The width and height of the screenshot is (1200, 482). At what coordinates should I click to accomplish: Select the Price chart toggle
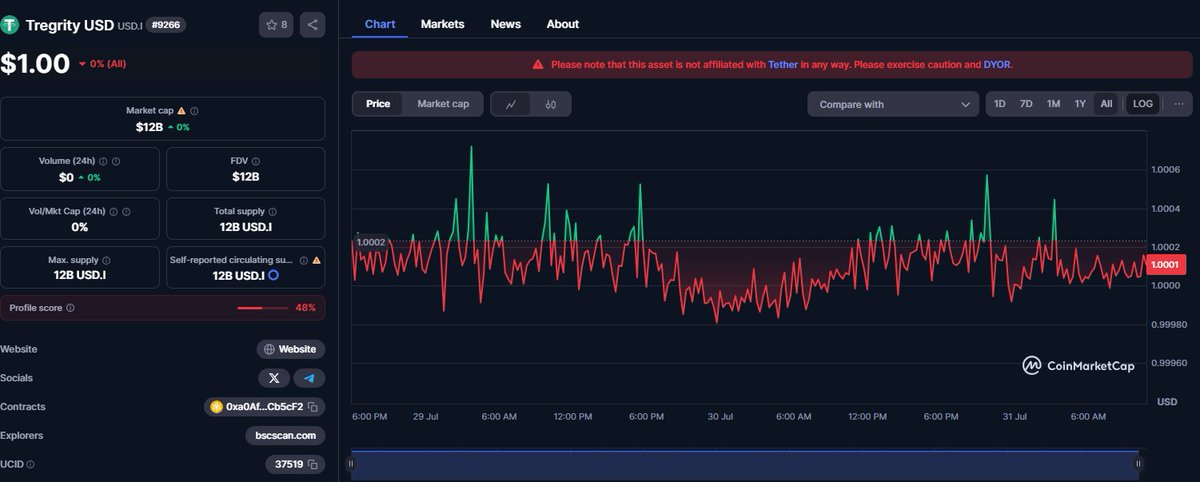[x=378, y=104]
